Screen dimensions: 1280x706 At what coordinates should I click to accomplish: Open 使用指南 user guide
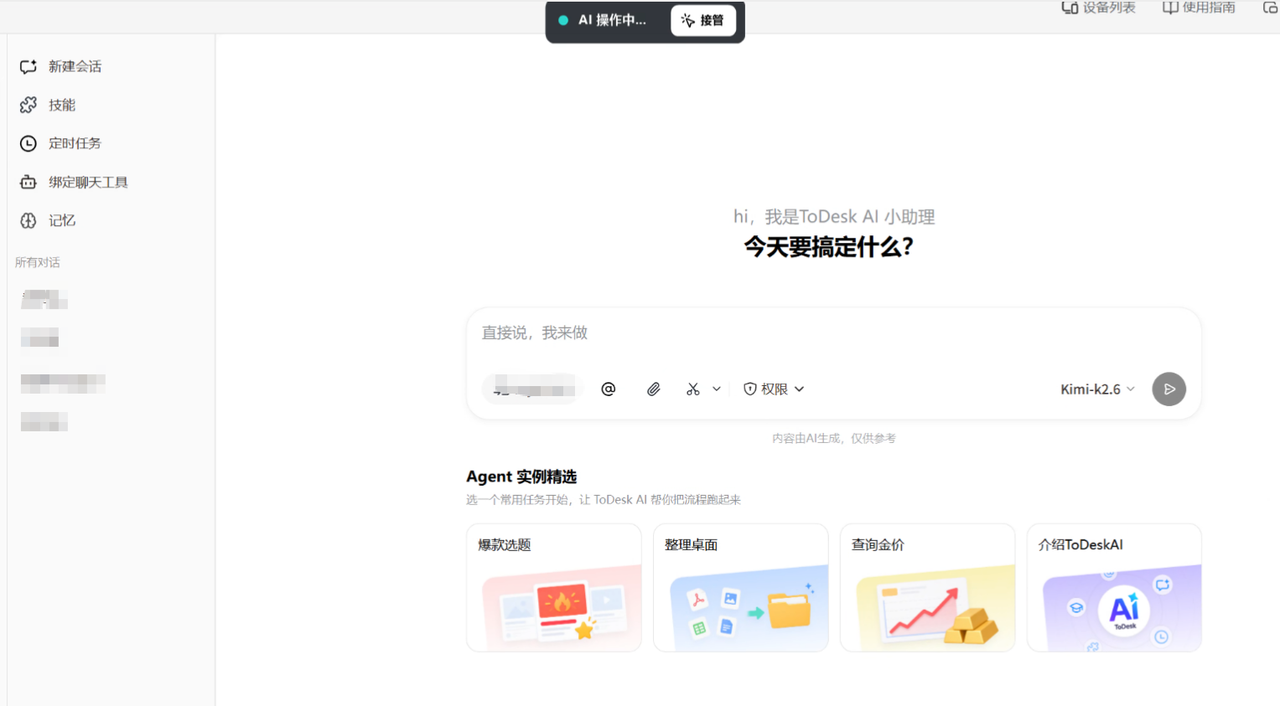point(1199,8)
